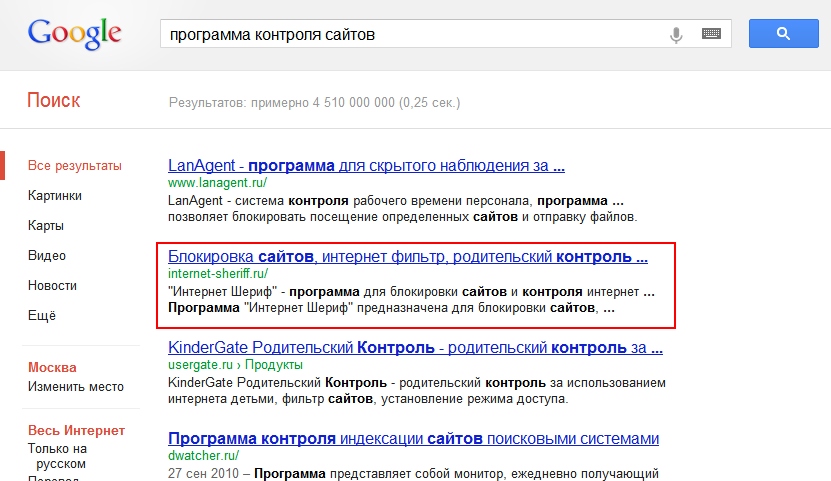This screenshot has width=831, height=481.
Task: Activate voice search microphone icon
Action: click(676, 35)
